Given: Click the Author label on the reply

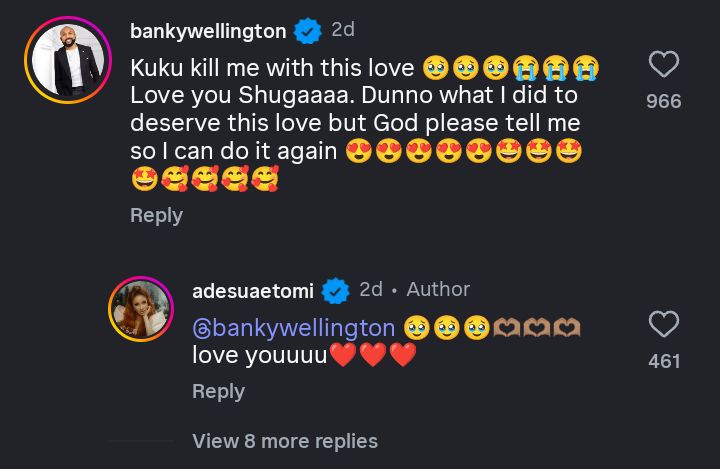Looking at the screenshot, I should pyautogui.click(x=438, y=289).
